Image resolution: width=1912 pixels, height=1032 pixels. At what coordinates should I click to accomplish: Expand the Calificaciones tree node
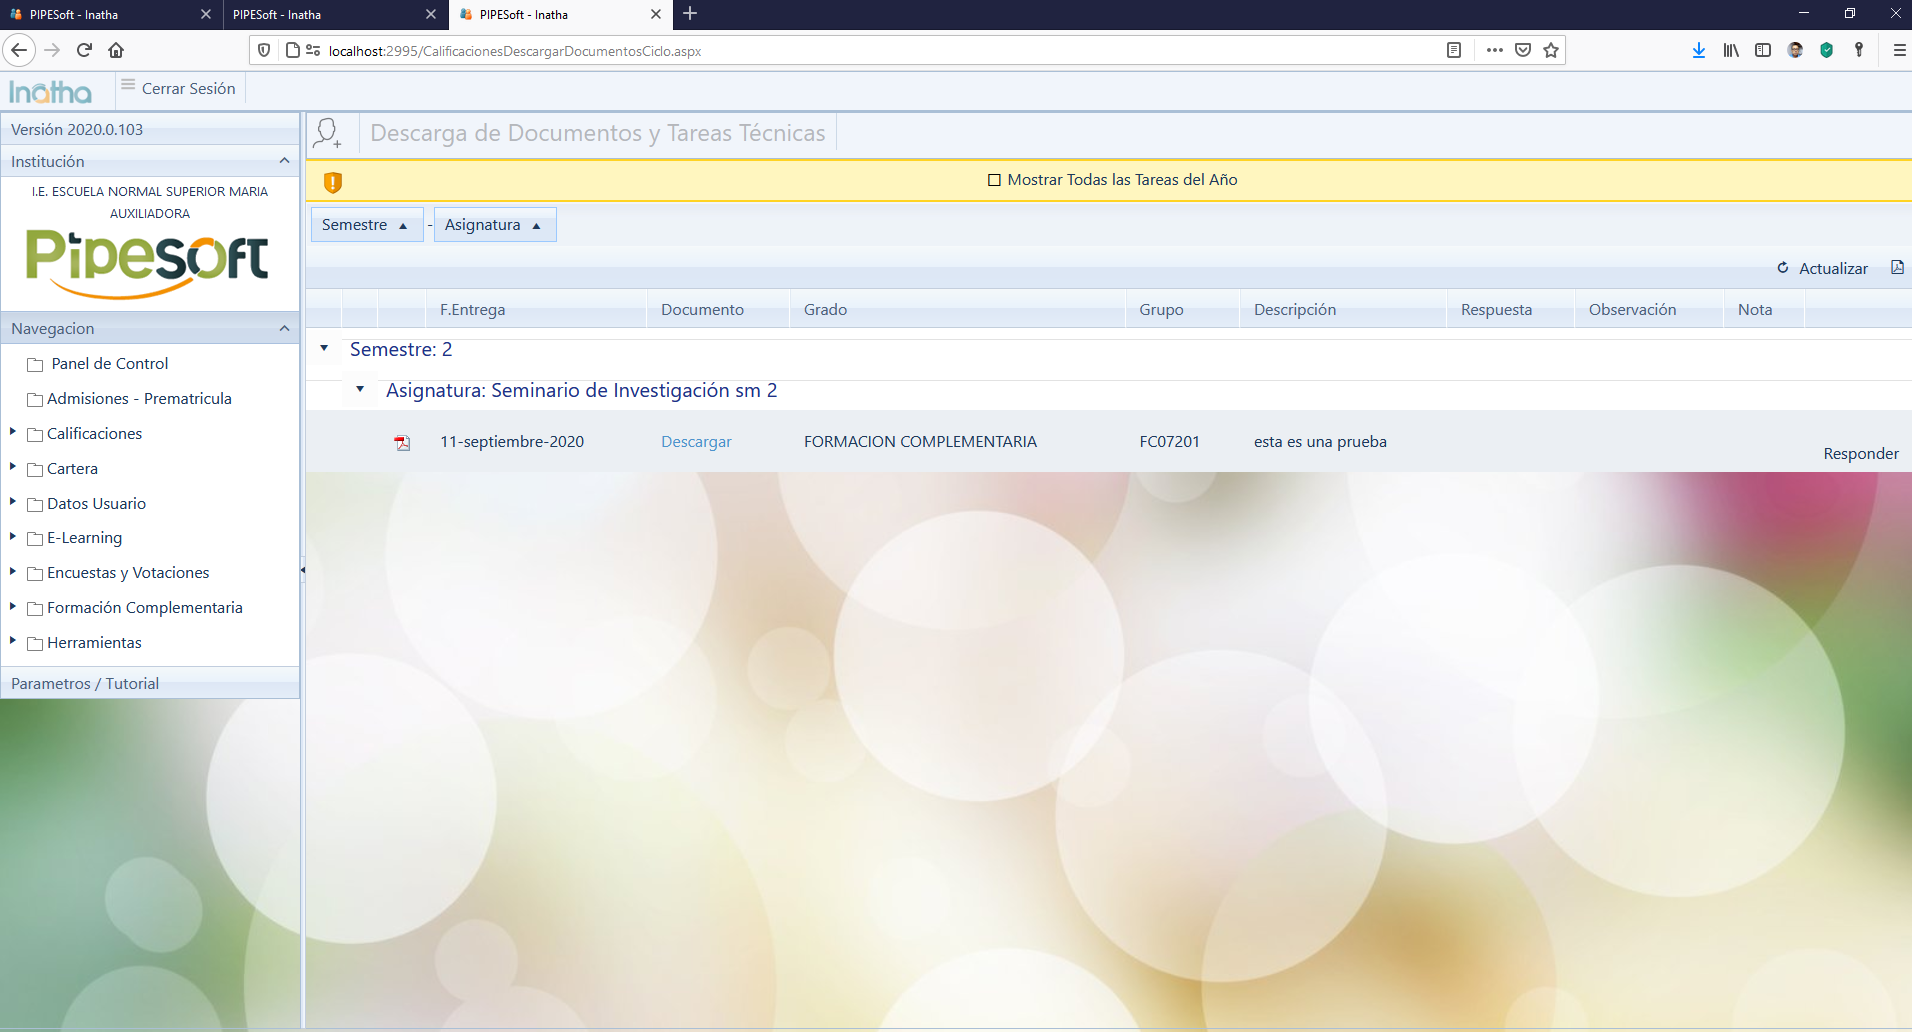(x=13, y=431)
